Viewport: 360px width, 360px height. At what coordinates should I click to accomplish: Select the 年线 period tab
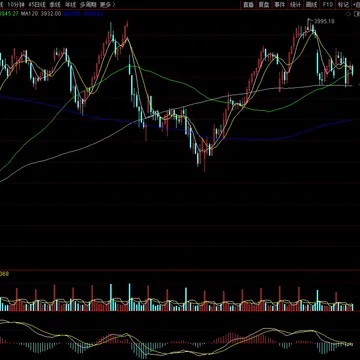point(70,4)
